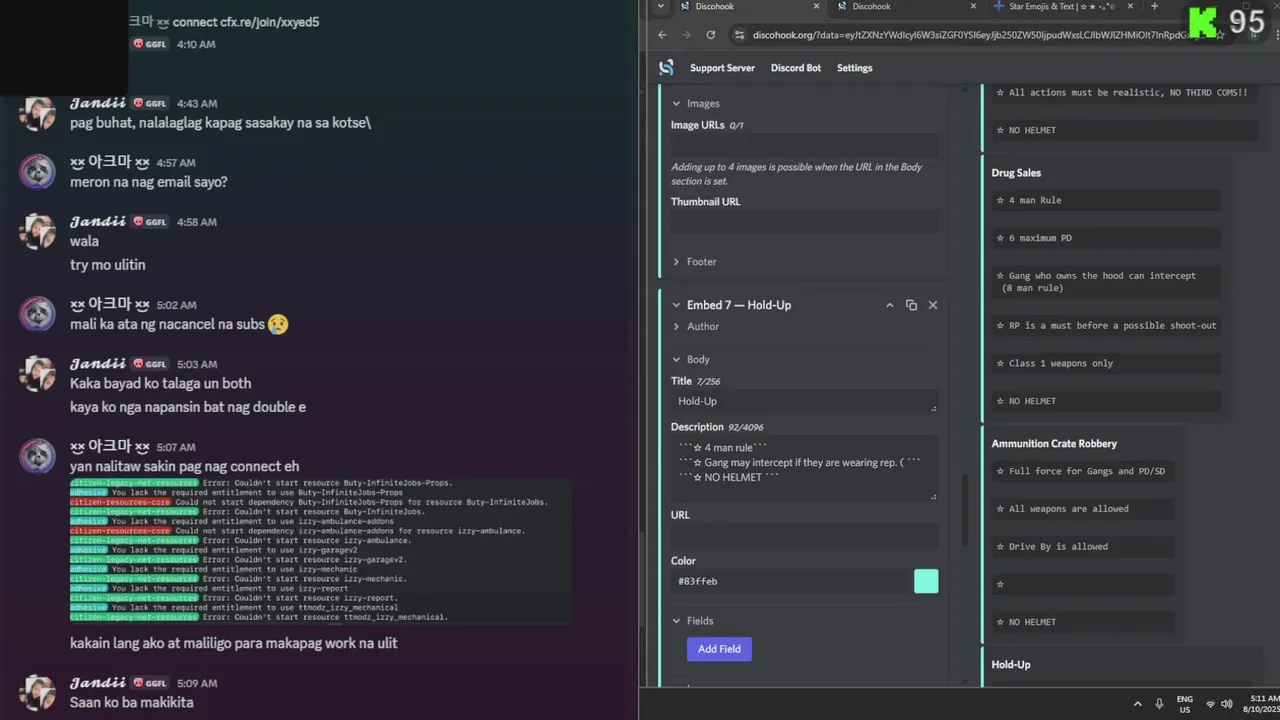Edit the color hex field #83ffeb
1280x720 pixels.
click(x=790, y=581)
